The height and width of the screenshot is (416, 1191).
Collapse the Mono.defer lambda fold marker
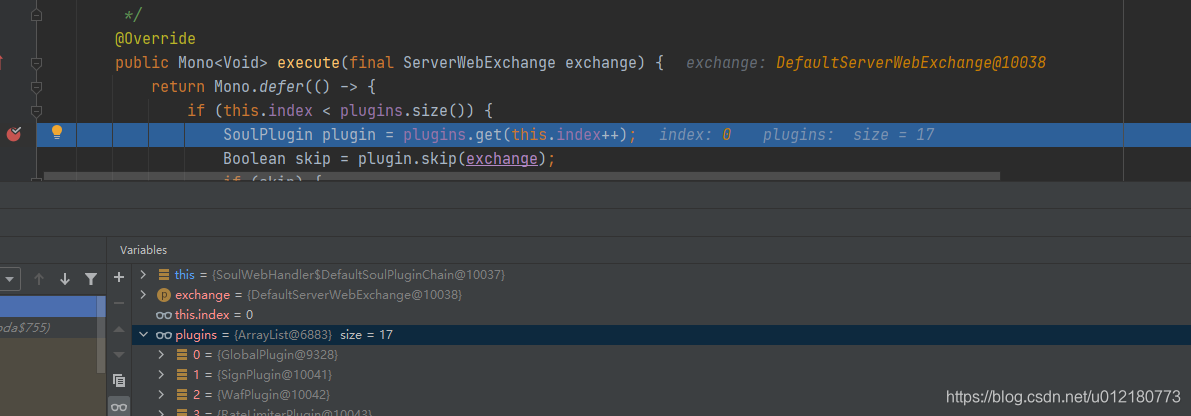(36, 87)
